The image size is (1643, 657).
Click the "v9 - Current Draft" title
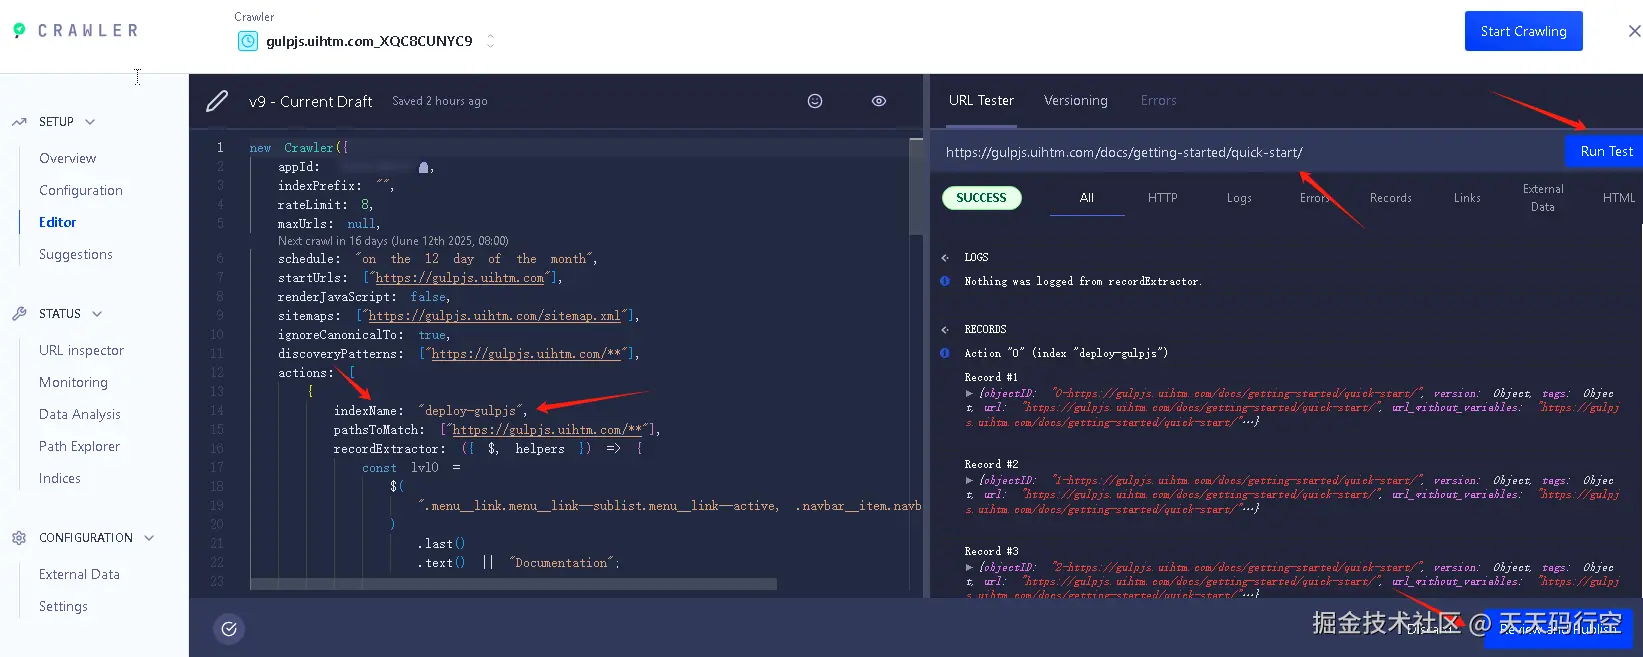coord(311,101)
